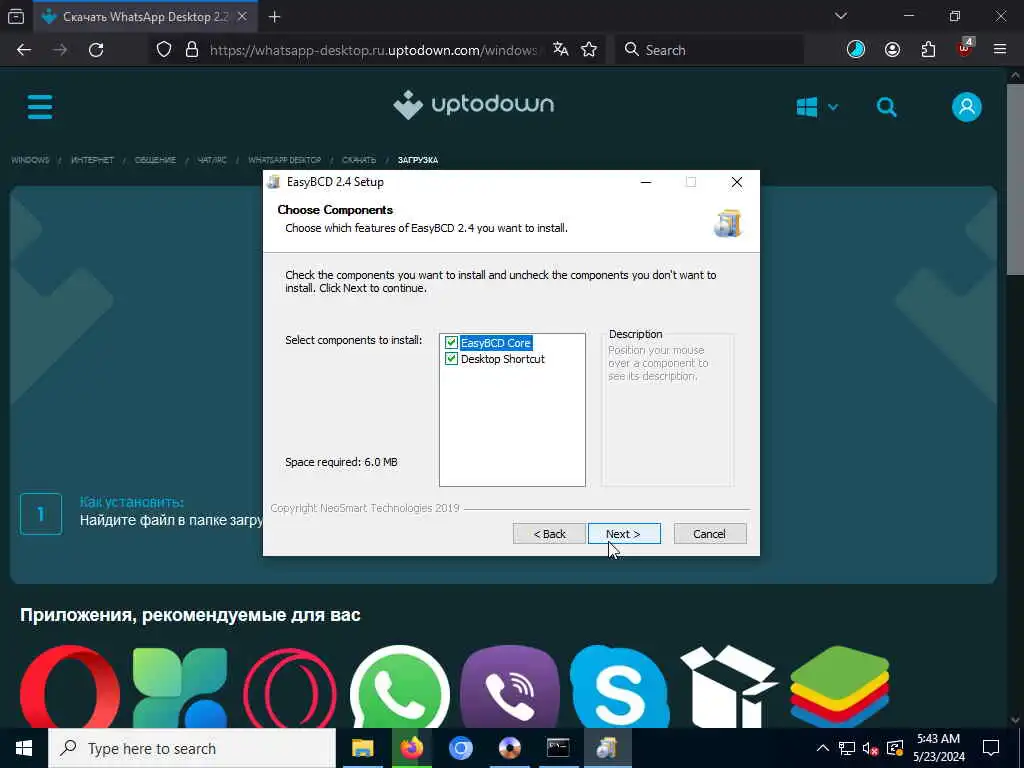Viewport: 1024px width, 768px height.
Task: Open the WhatsApp recommended app icon
Action: click(400, 687)
